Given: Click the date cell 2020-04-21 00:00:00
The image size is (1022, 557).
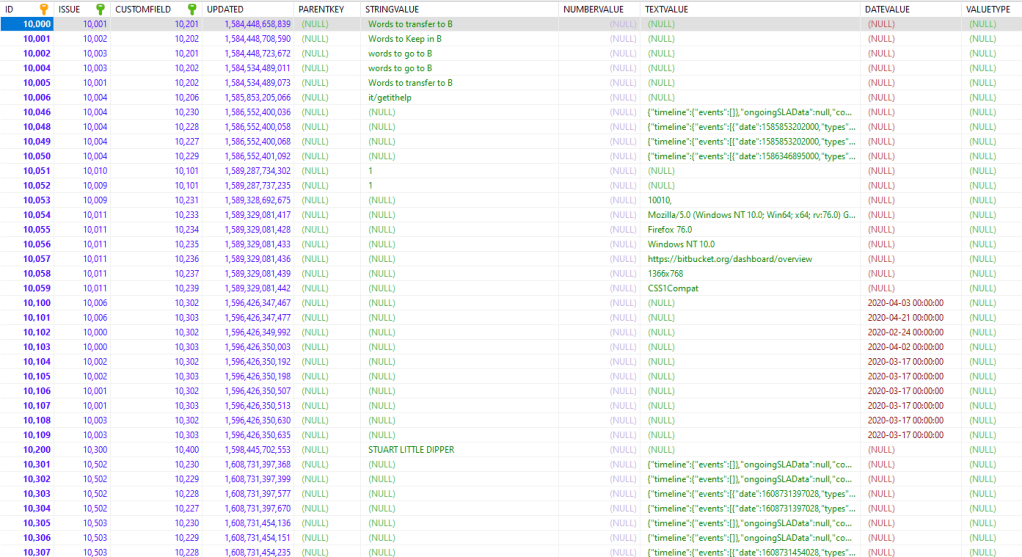Looking at the screenshot, I should [905, 317].
